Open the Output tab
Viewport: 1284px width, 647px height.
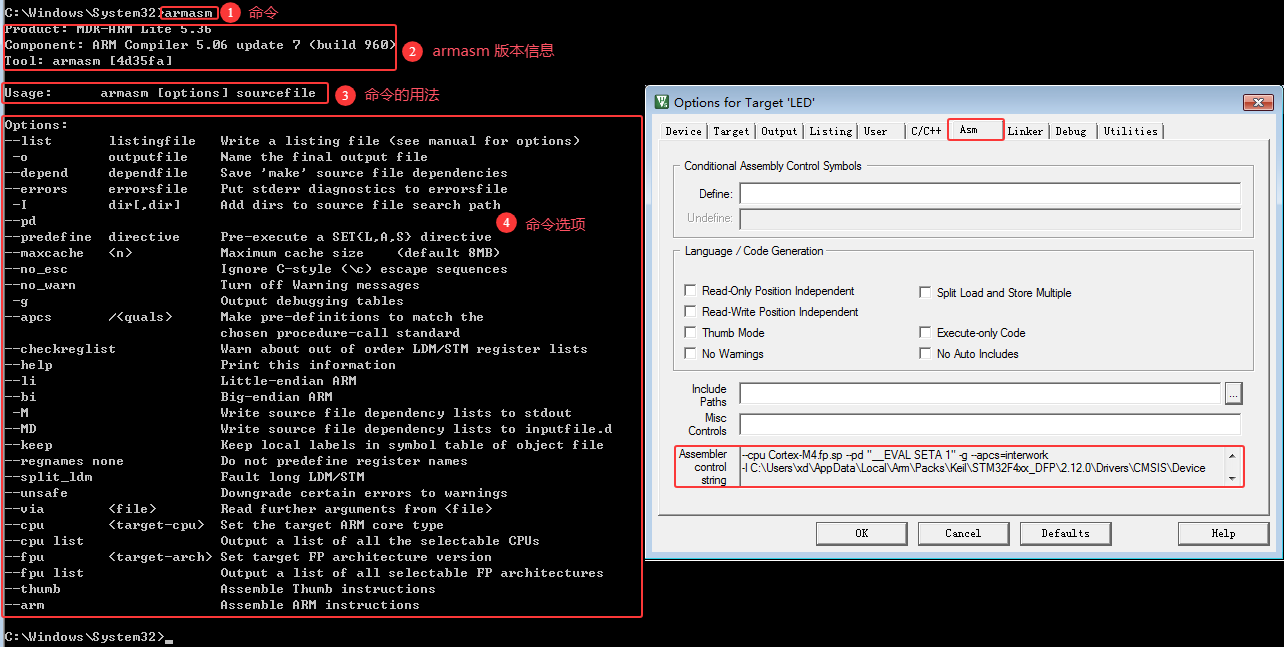779,131
